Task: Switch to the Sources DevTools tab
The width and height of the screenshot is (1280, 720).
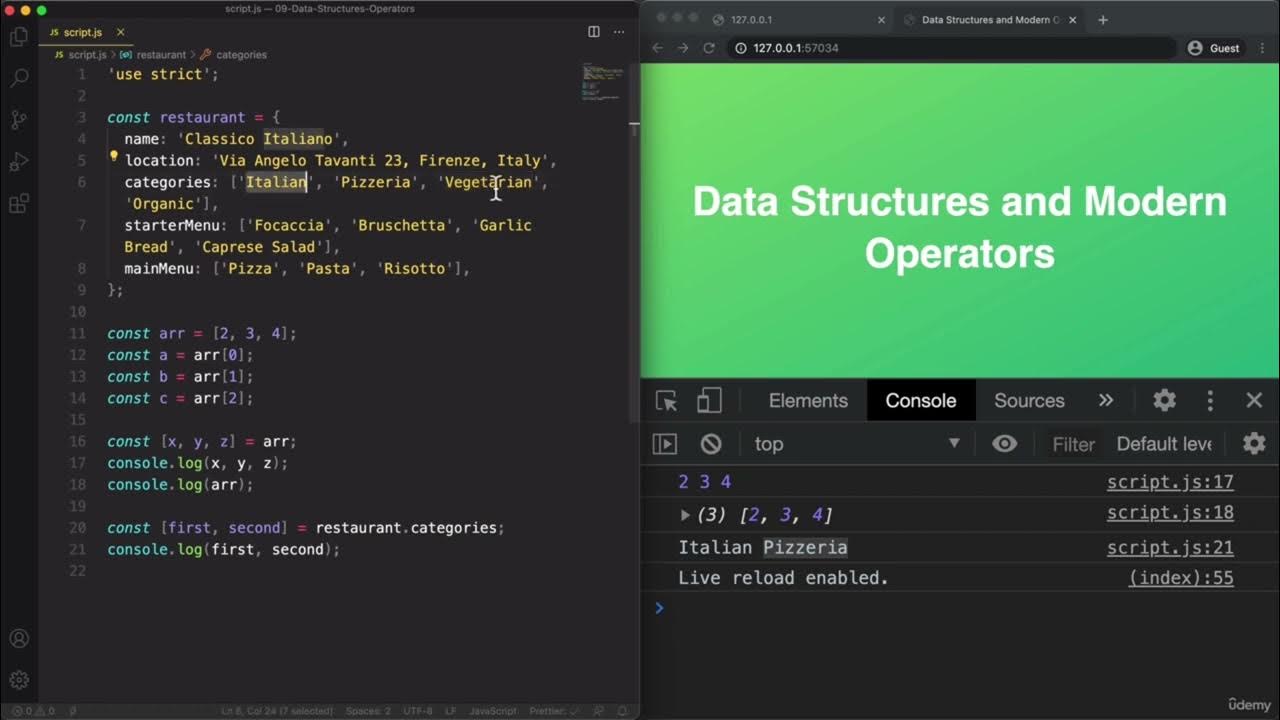Action: pos(1029,401)
